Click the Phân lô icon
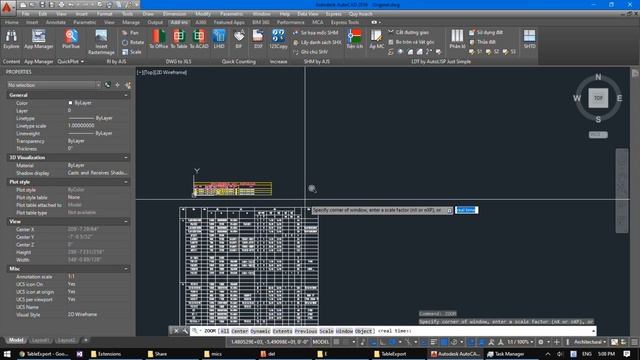Screen dimensions: 640x360 (x=457, y=39)
